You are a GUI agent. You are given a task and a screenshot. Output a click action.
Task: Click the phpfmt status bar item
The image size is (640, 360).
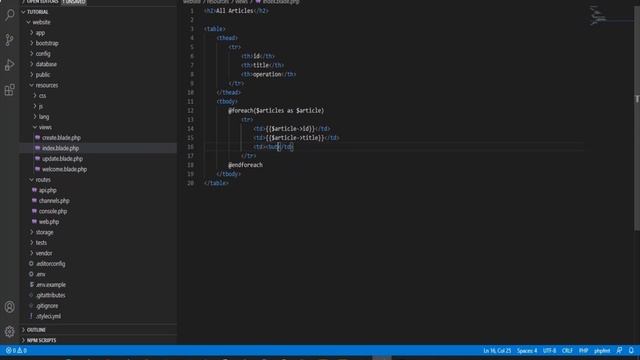tap(602, 351)
